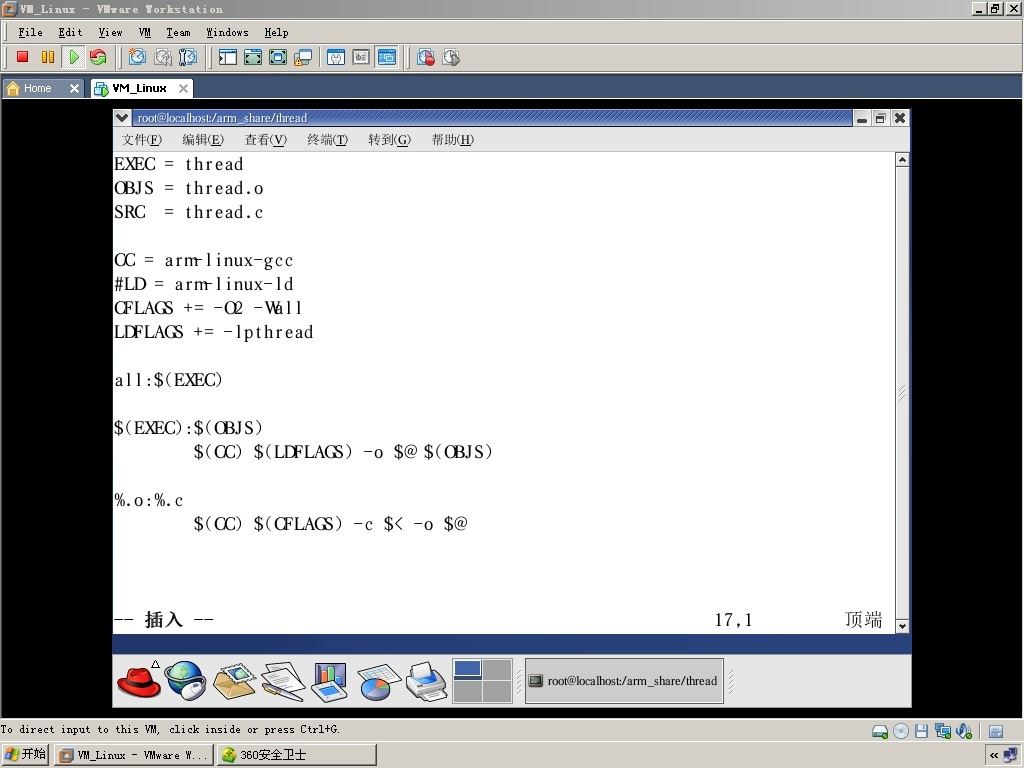Click the green Power On play icon

(73, 57)
